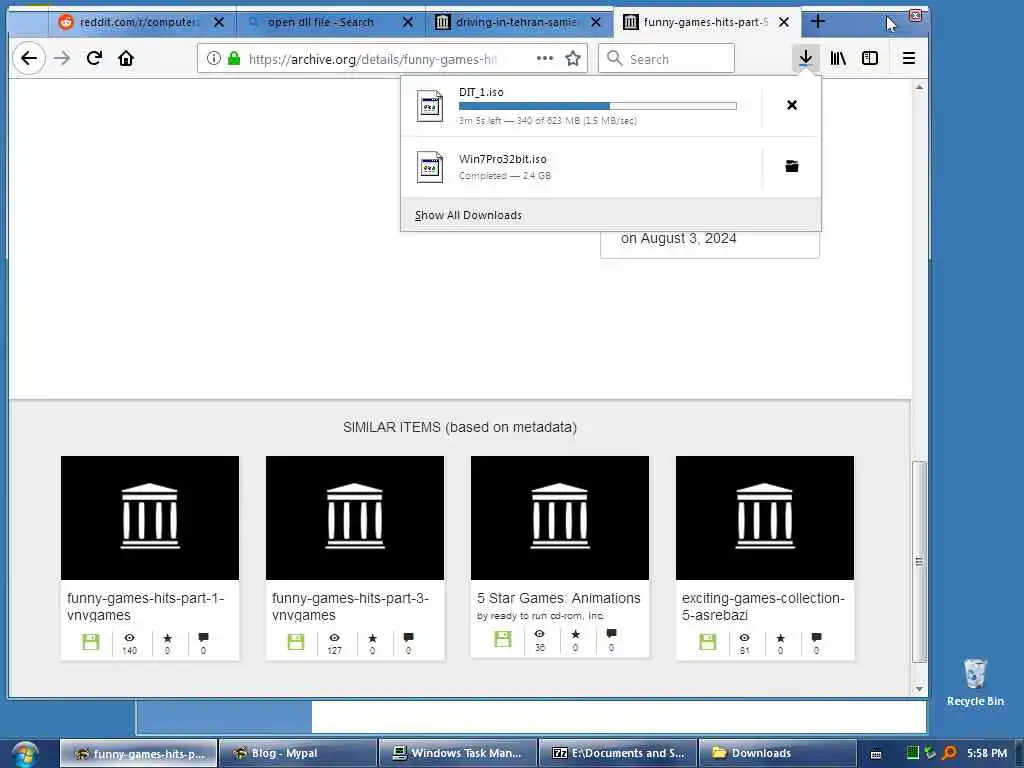
Task: Close the reddit.com tab
Action: click(219, 22)
